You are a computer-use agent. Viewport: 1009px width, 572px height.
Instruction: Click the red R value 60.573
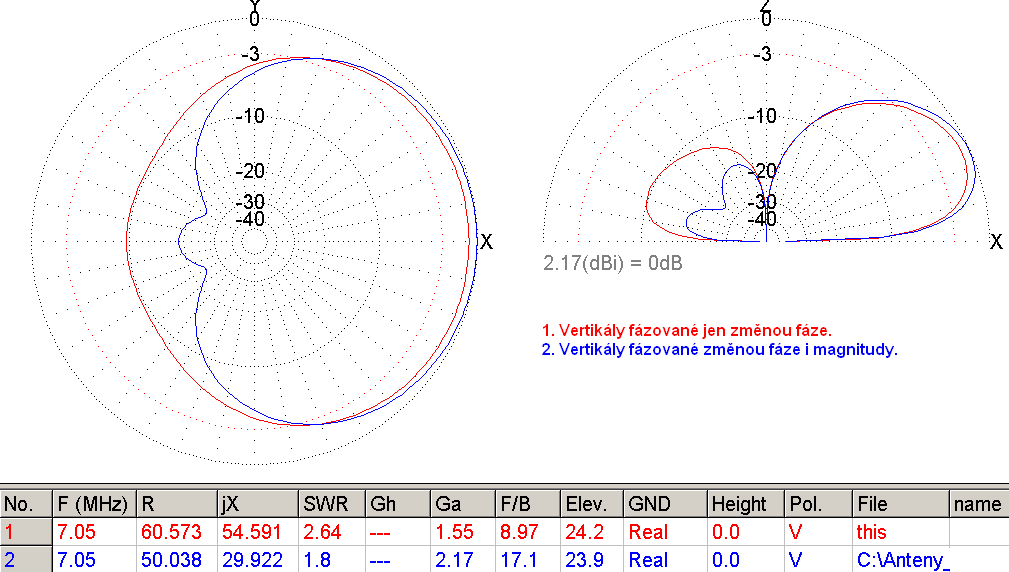(180, 532)
